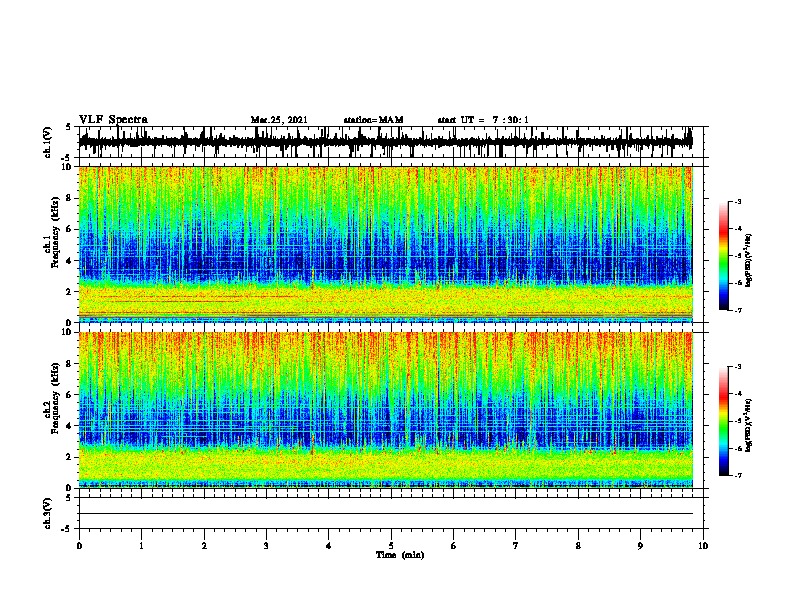Click the "-7" value on ch.2 color bar
The height and width of the screenshot is (612, 792).
[x=738, y=475]
